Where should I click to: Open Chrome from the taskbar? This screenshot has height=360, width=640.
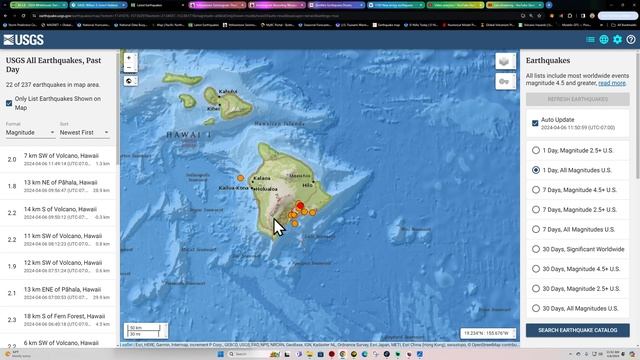[342, 354]
